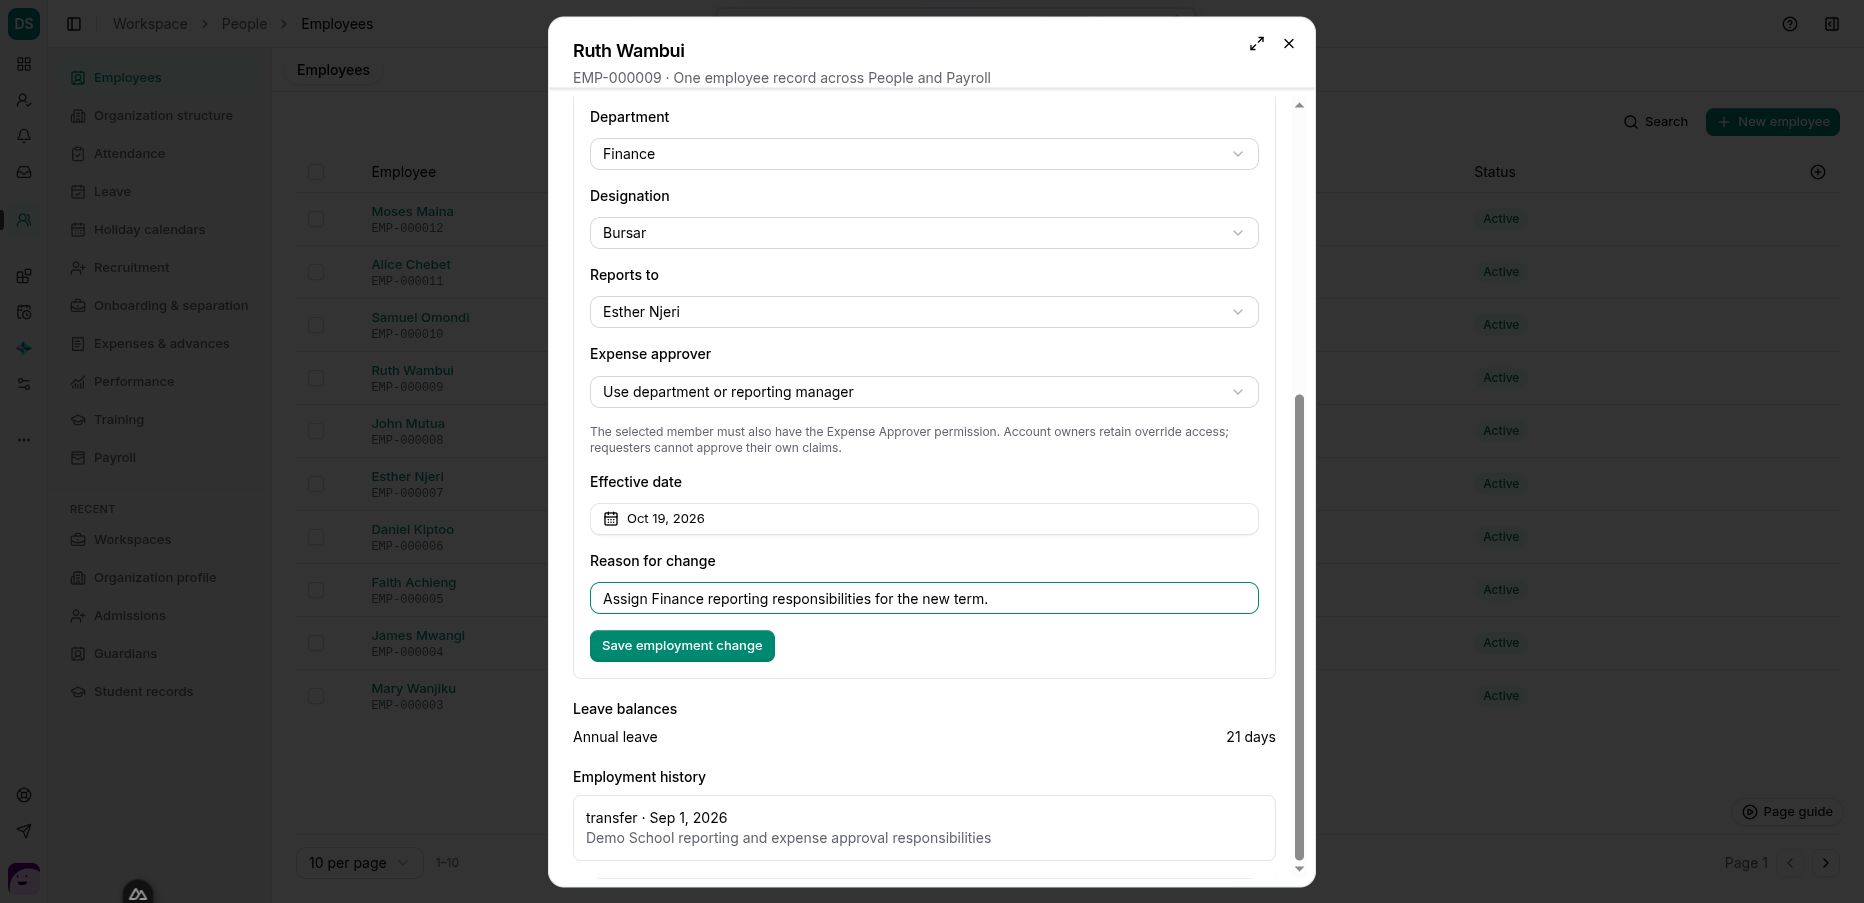Select the People module icon in the left rail

click(x=24, y=220)
